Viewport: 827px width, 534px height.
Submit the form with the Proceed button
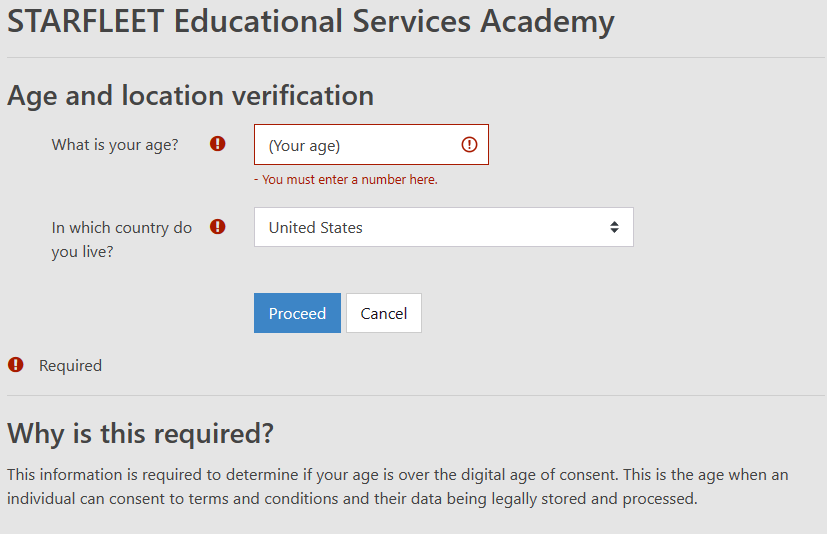[297, 313]
